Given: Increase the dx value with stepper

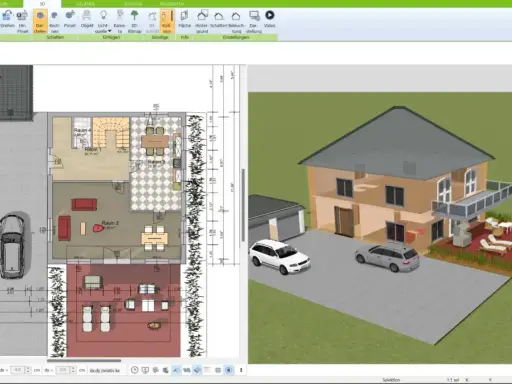Looking at the screenshot, I should pos(28,368).
